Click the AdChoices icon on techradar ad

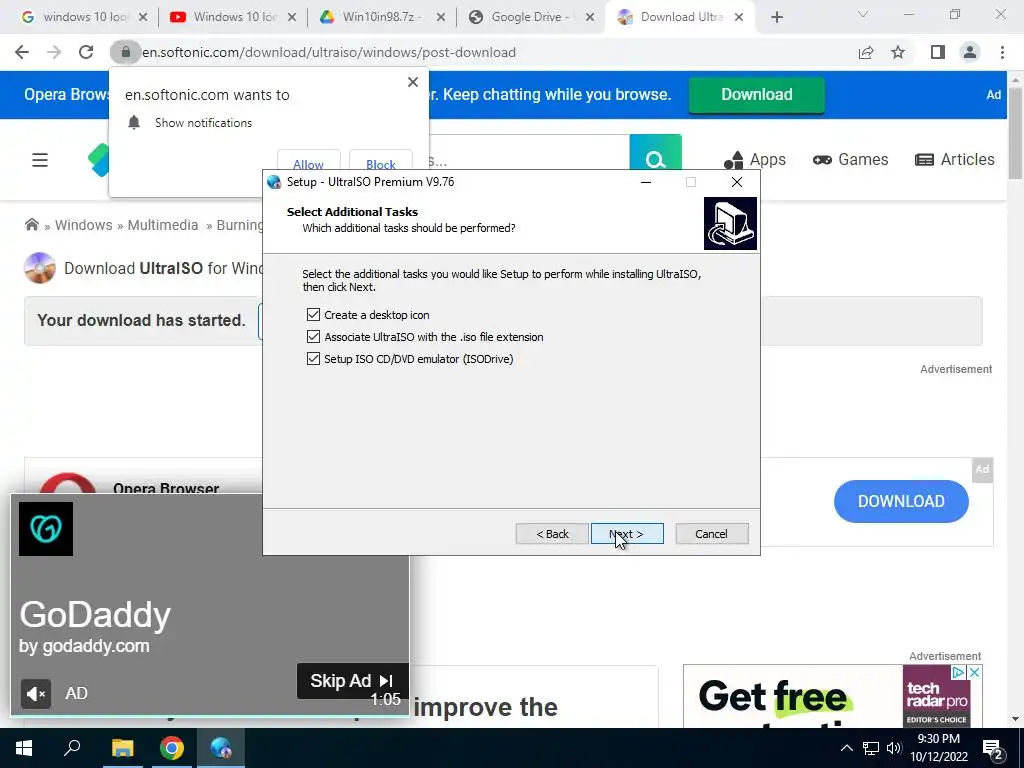[x=959, y=673]
